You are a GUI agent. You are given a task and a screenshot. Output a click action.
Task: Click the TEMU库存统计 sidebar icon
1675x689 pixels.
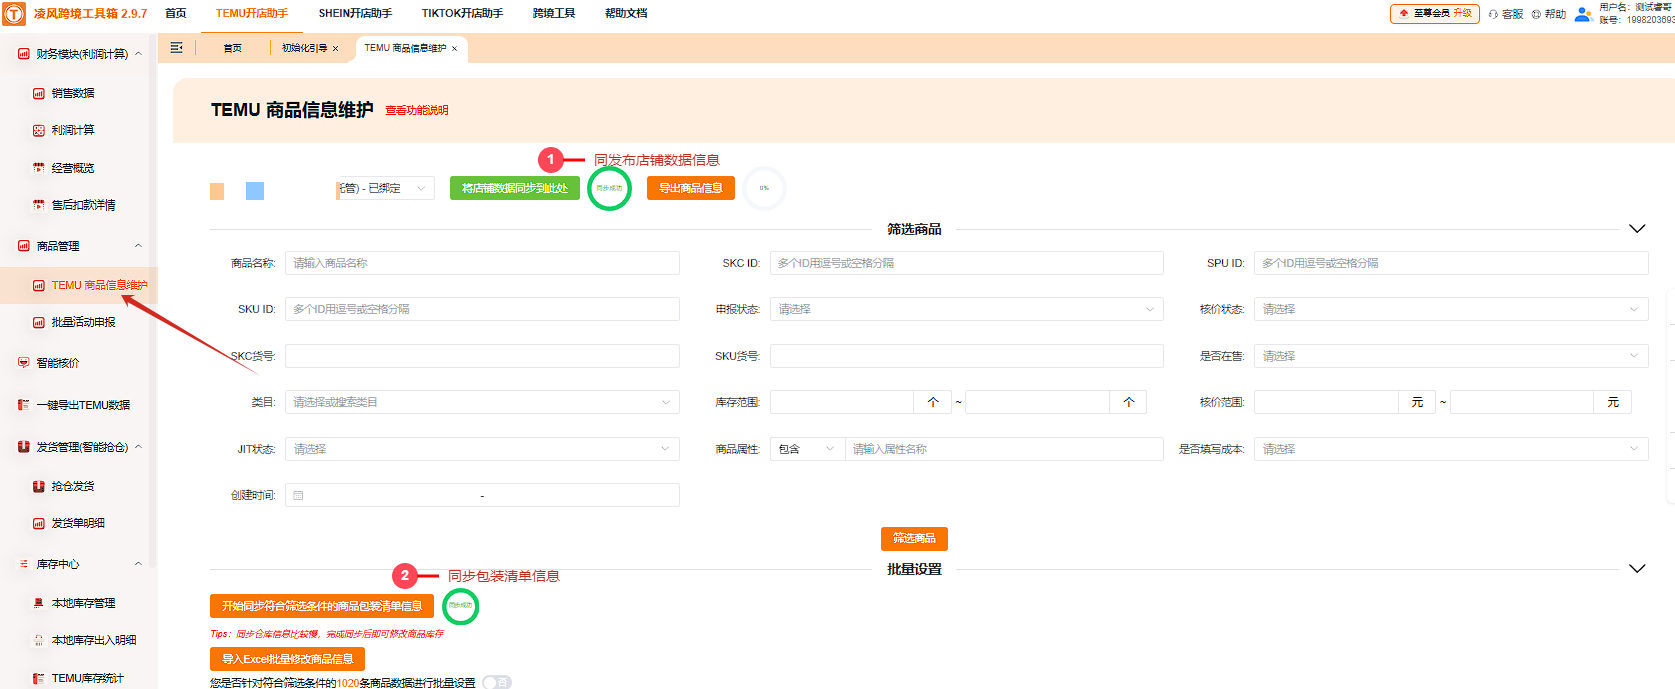(39, 678)
